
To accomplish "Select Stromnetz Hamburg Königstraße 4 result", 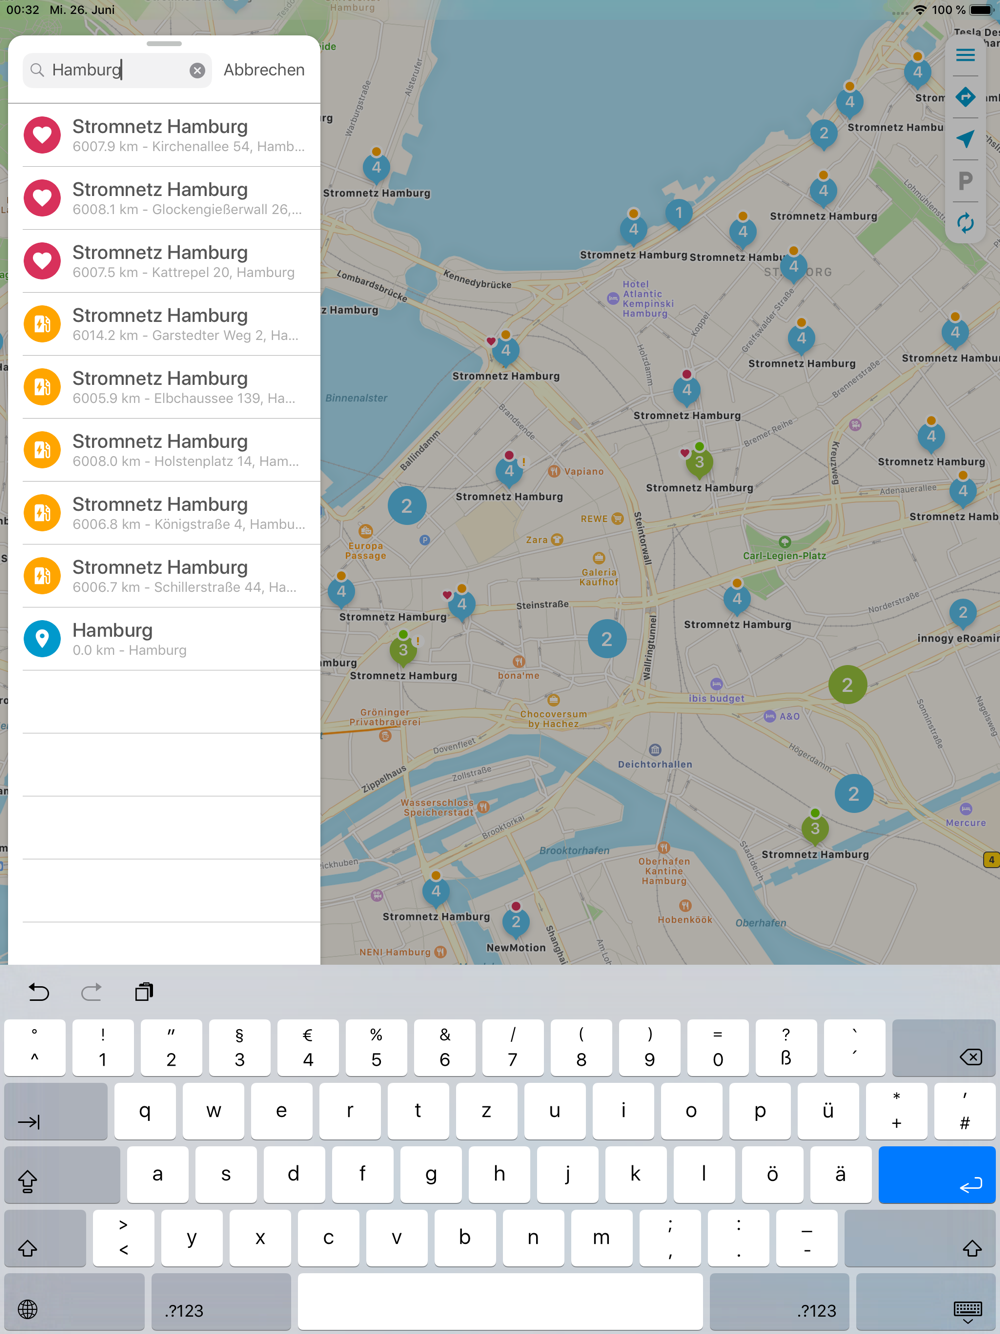I will tap(165, 513).
